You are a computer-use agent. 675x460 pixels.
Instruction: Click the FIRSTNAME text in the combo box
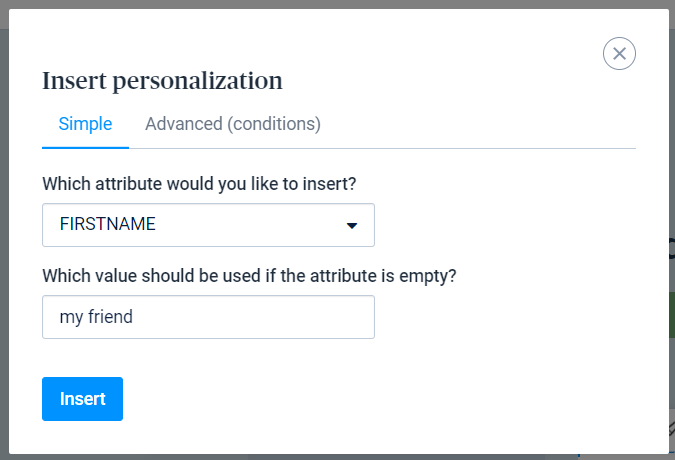pos(108,224)
